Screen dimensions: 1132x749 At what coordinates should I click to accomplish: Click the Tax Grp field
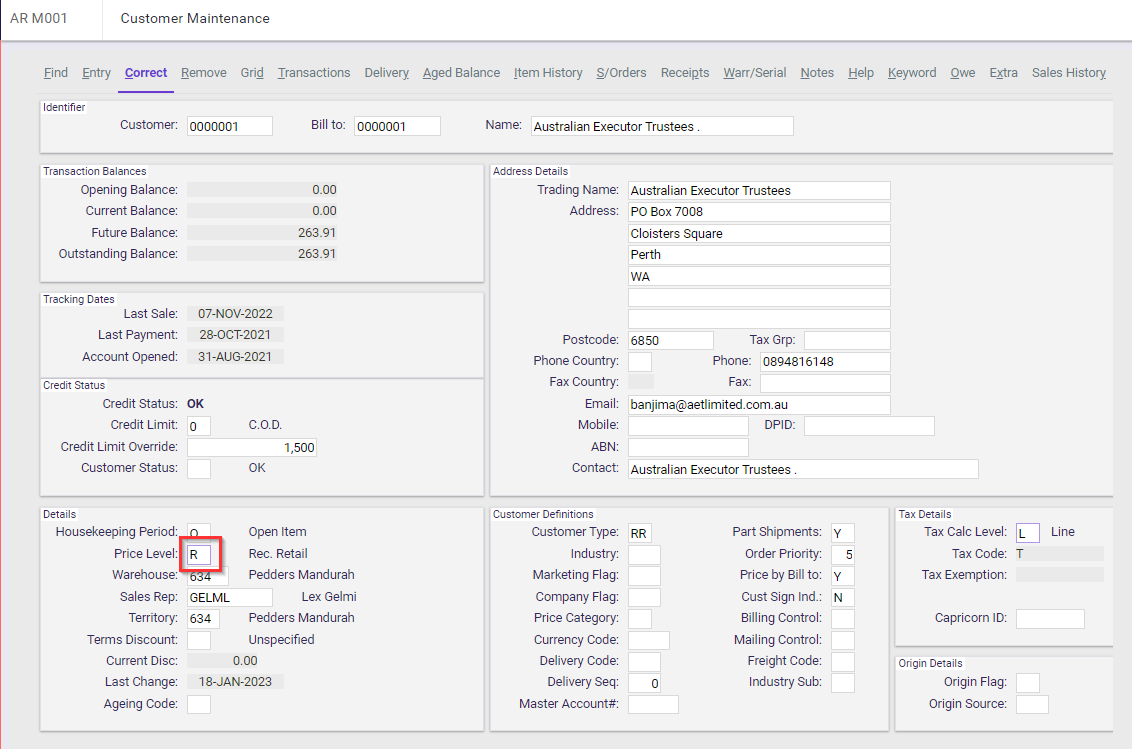[847, 340]
